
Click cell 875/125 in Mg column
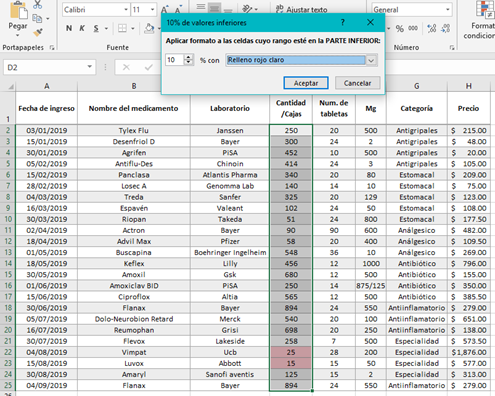pos(371,286)
